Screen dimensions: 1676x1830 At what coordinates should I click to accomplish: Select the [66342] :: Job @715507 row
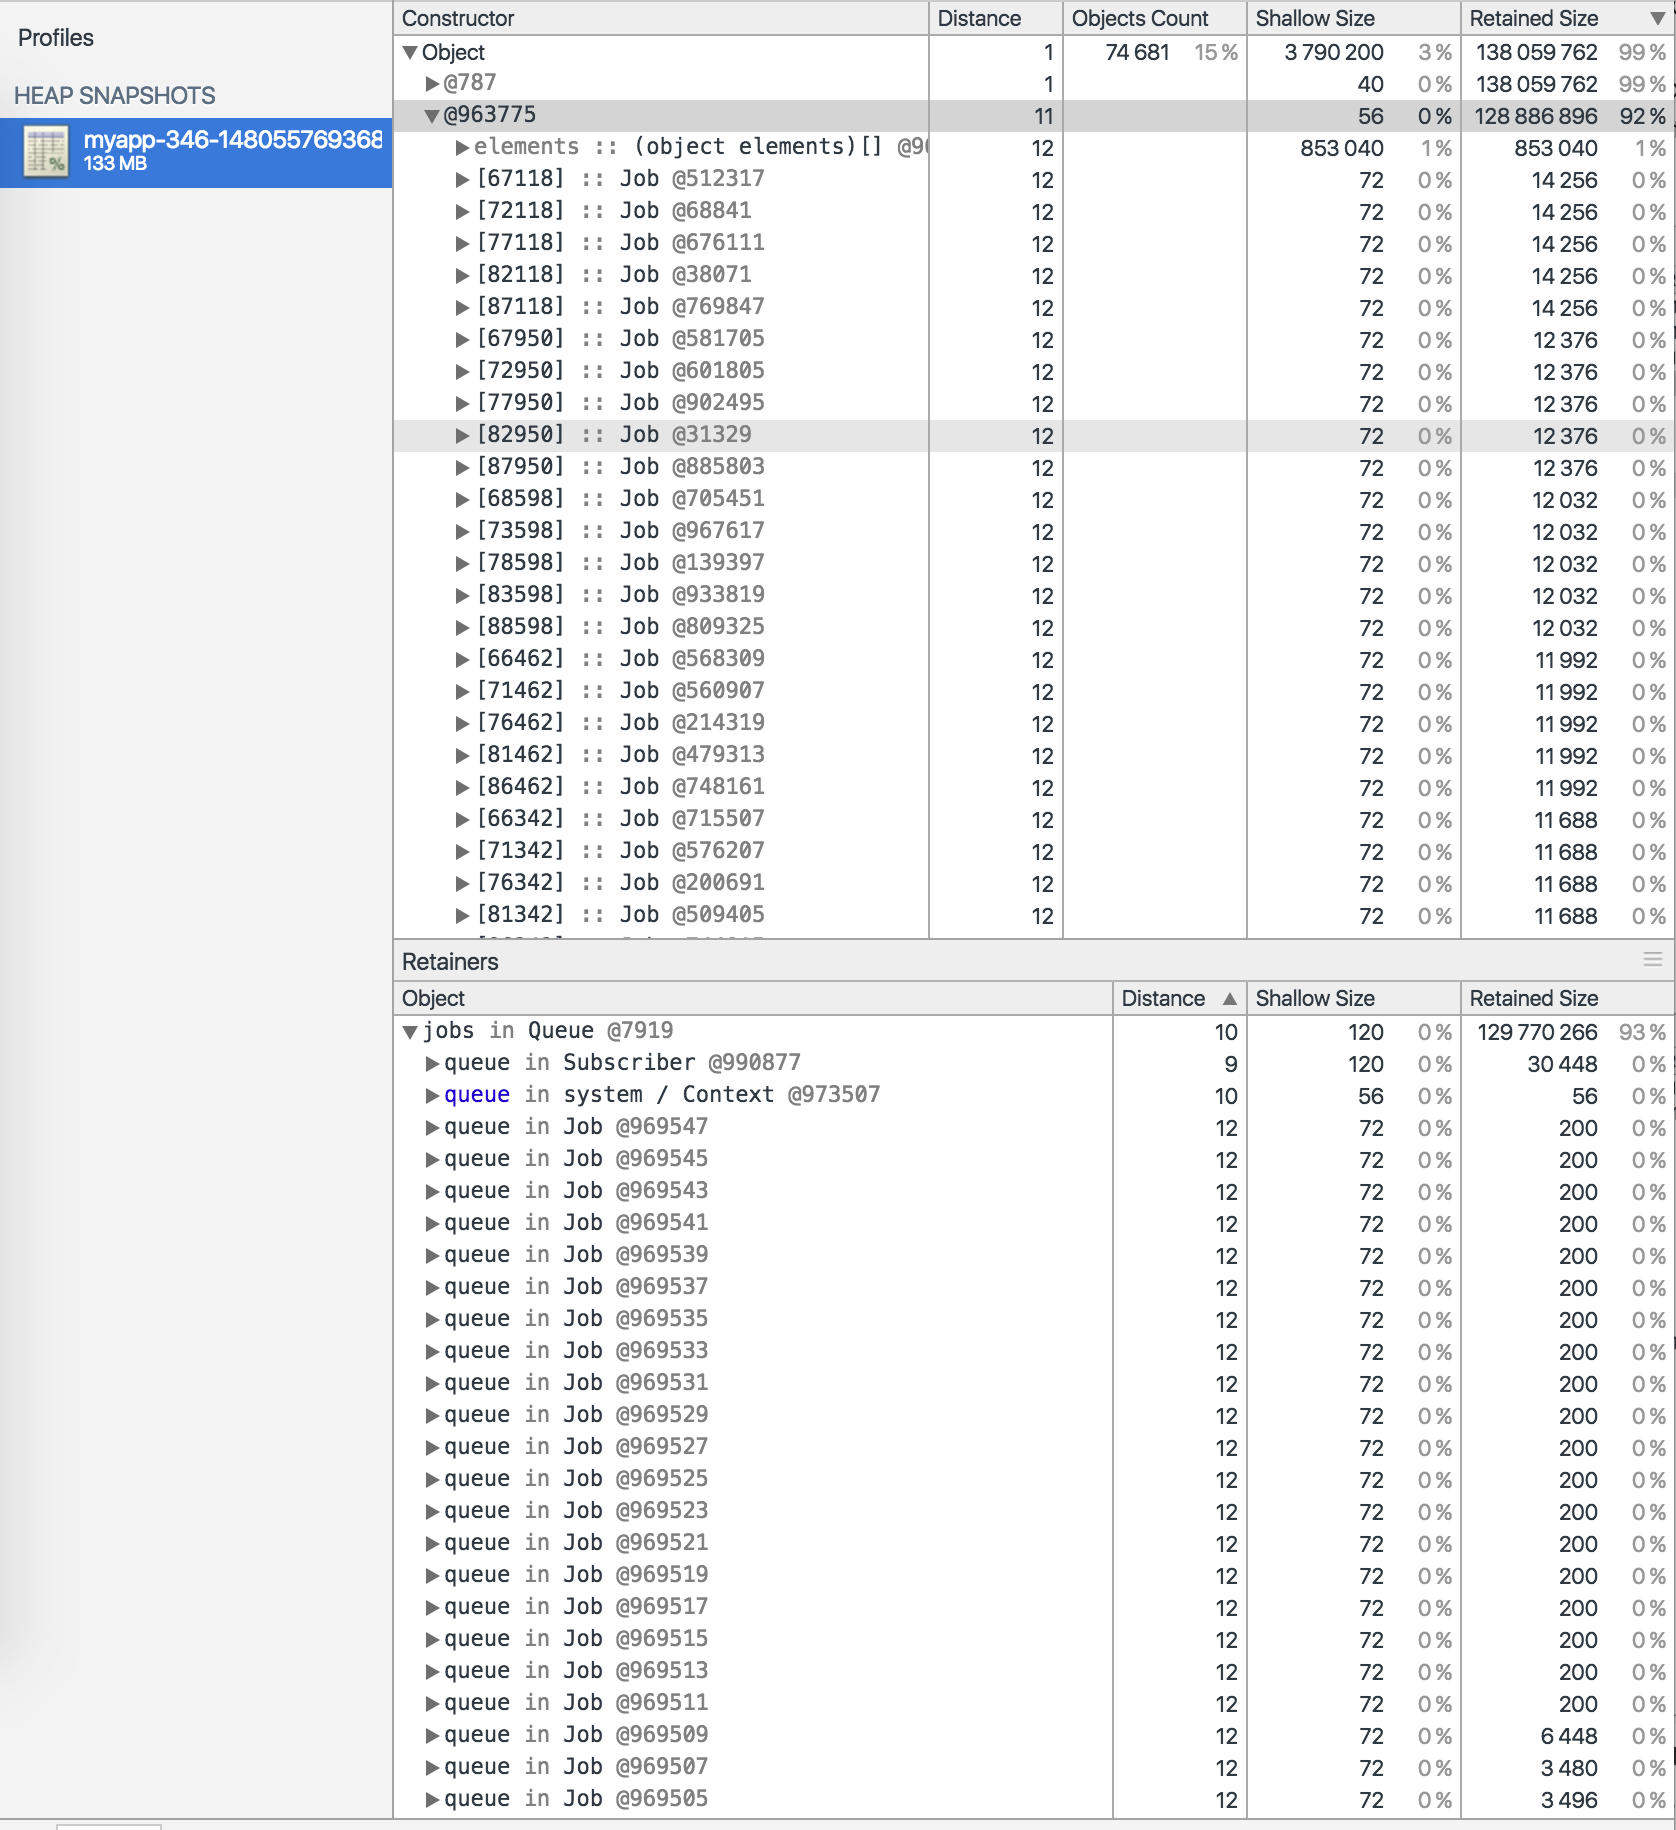(x=1034, y=820)
